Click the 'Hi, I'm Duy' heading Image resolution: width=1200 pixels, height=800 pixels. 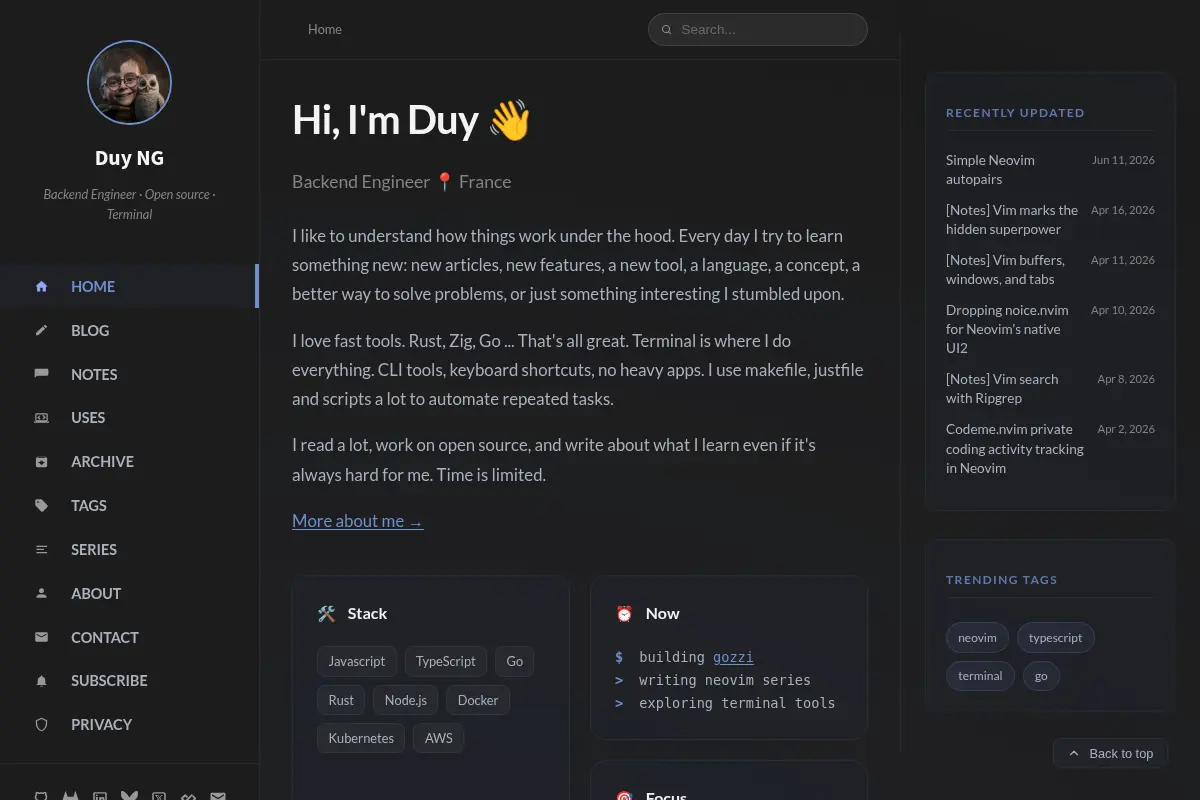411,120
